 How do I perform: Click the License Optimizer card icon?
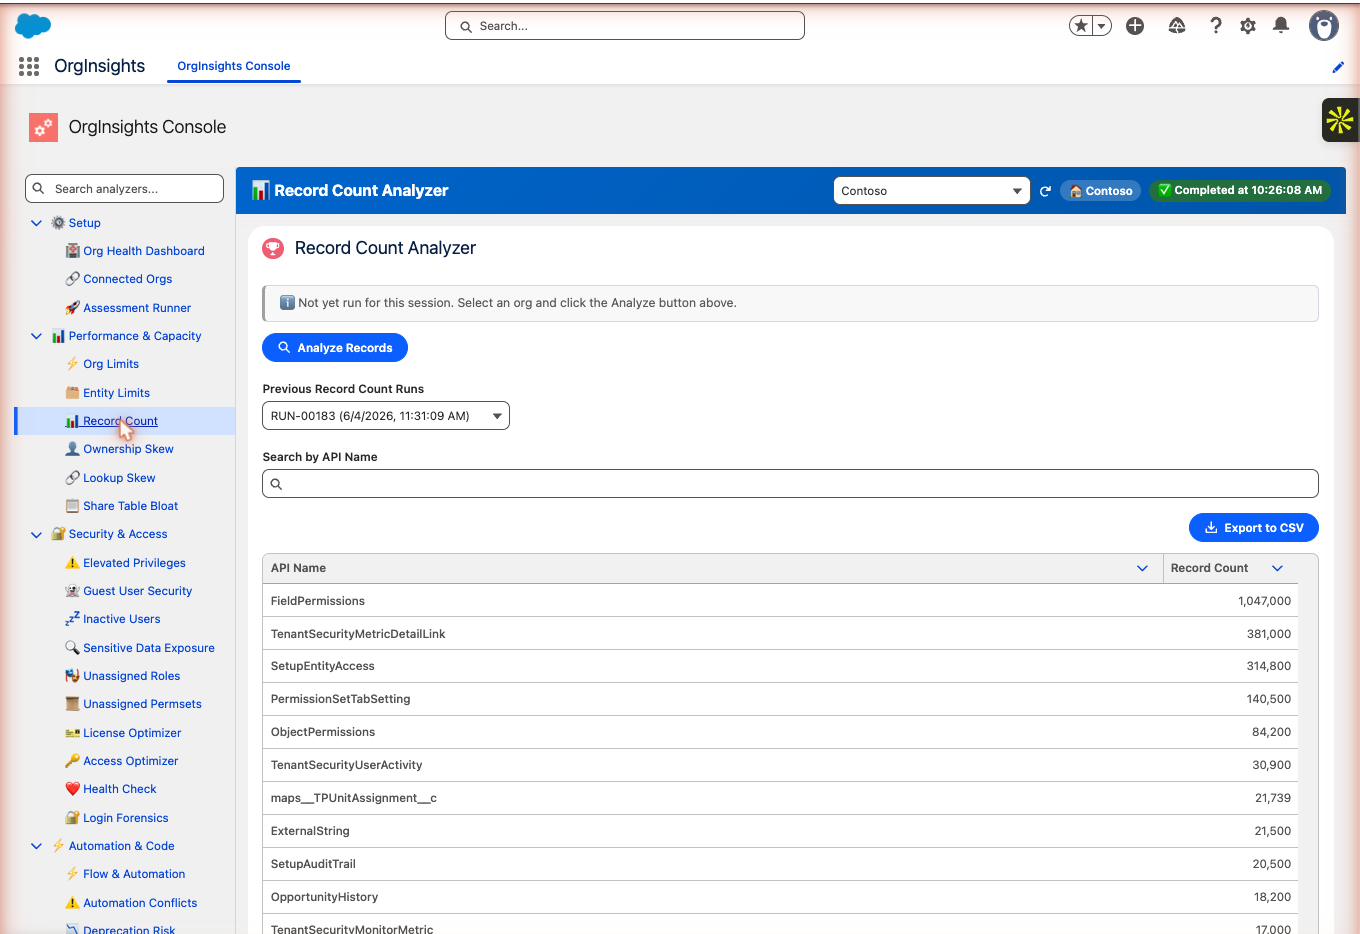[x=72, y=733]
